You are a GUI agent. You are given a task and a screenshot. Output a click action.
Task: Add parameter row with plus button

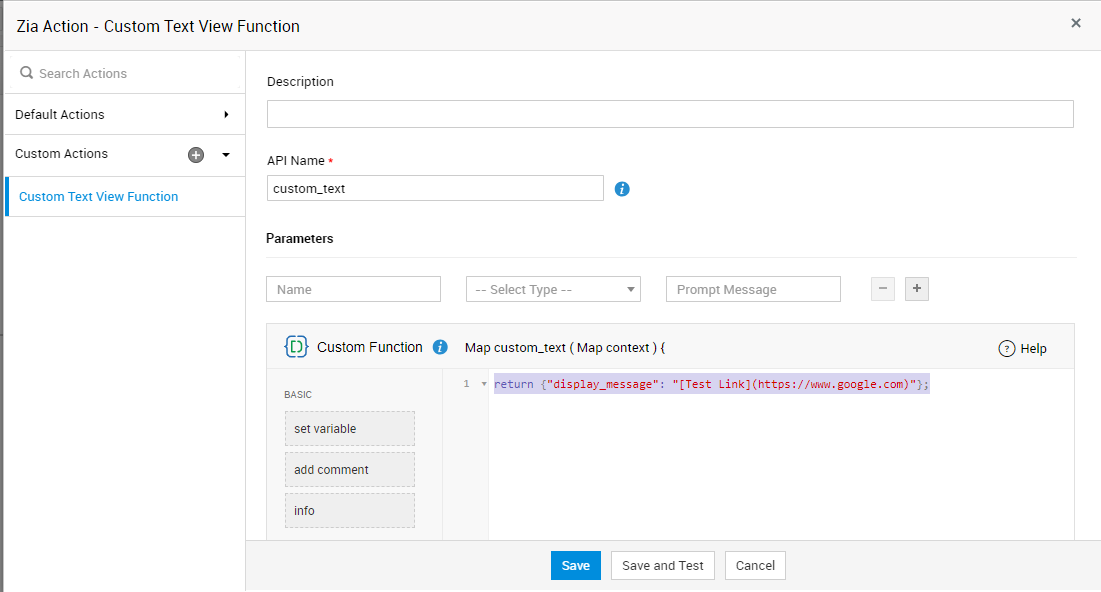917,289
